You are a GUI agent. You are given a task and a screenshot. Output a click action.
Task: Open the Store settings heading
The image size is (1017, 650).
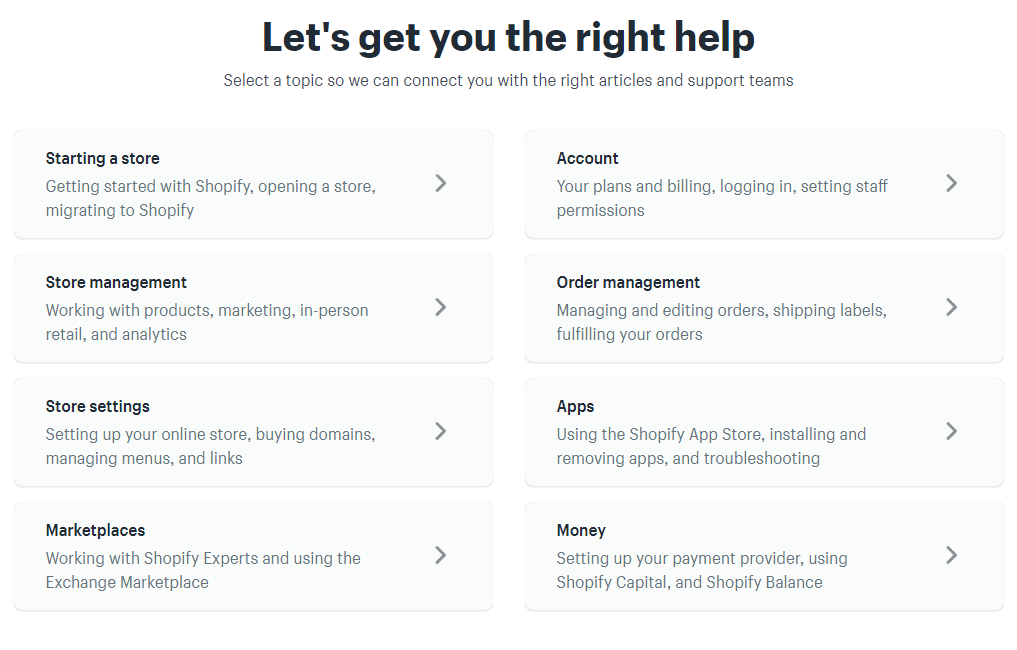click(x=97, y=407)
